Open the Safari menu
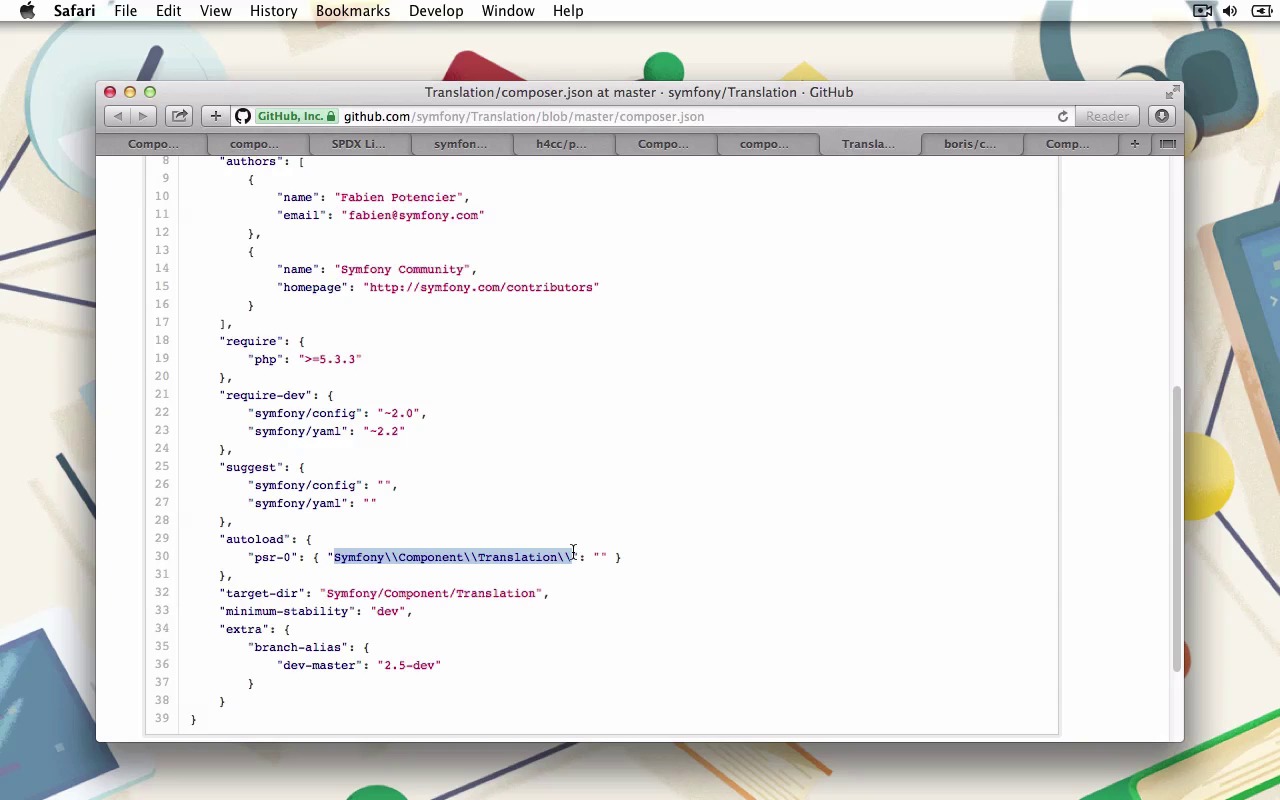 click(74, 11)
